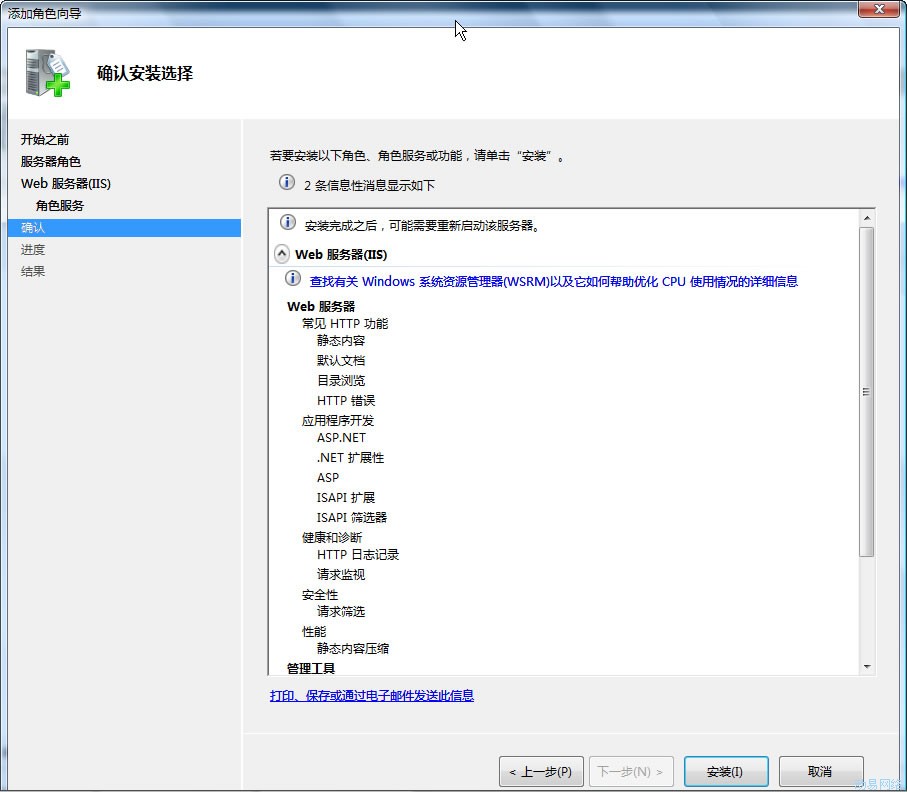Select the highlighted 确认 step

click(x=33, y=228)
